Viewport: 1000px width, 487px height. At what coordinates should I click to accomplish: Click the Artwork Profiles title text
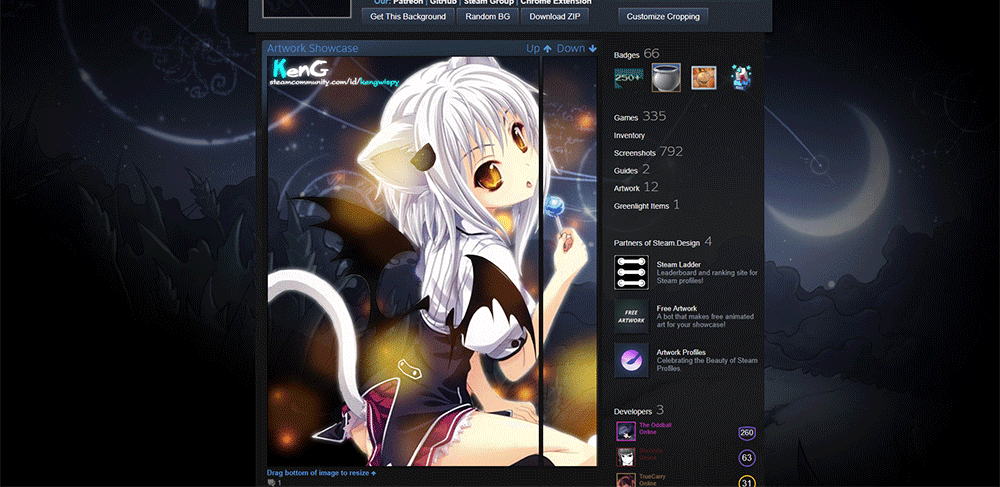pyautogui.click(x=681, y=353)
